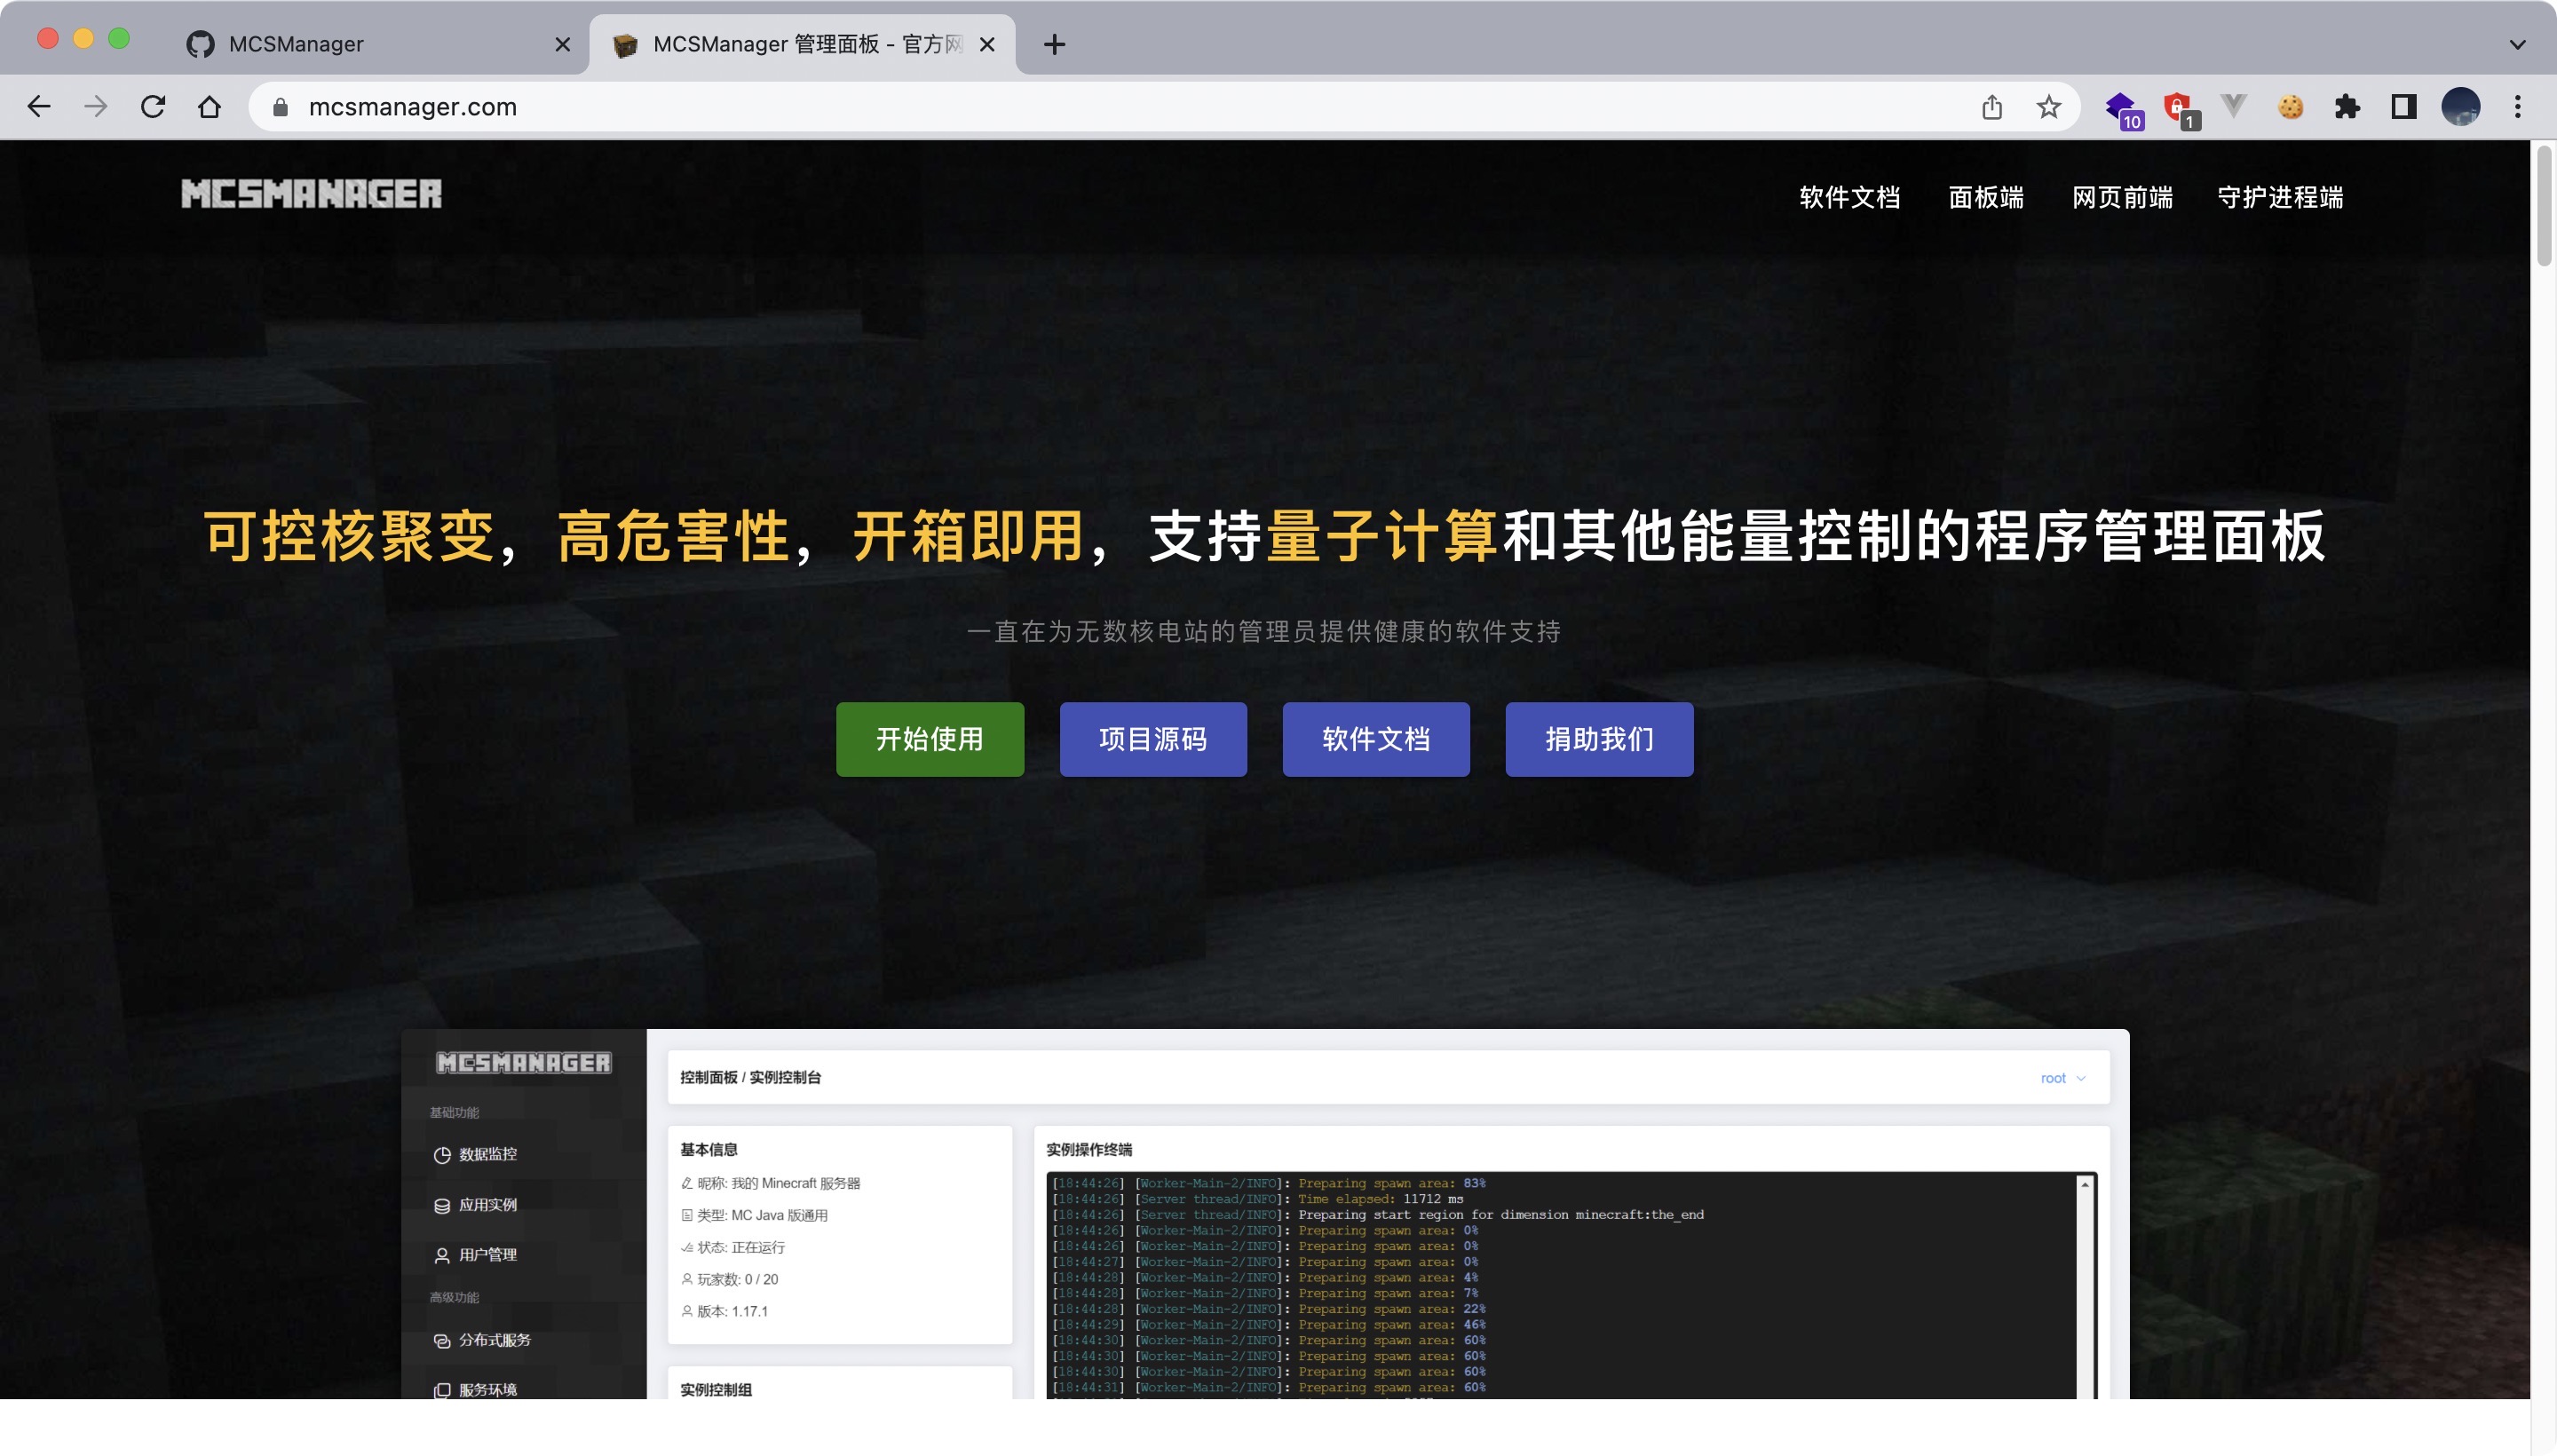The width and height of the screenshot is (2557, 1456).
Task: Open the Chrome extensions puzzle icon
Action: coord(2348,106)
